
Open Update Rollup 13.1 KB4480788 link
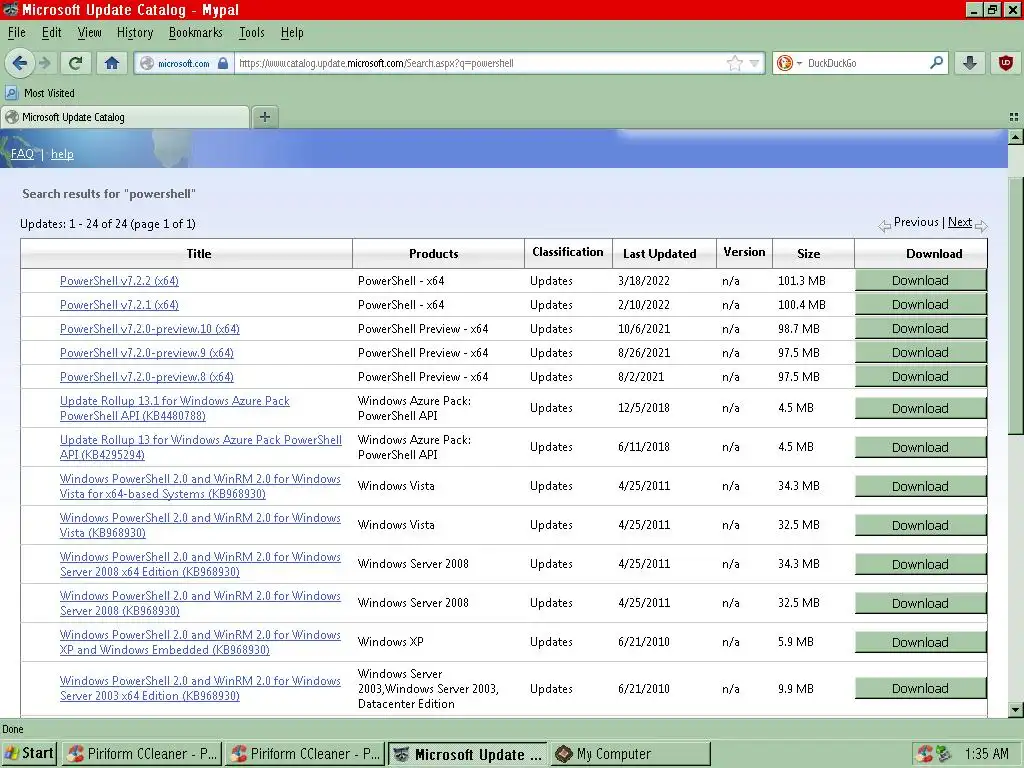[174, 408]
